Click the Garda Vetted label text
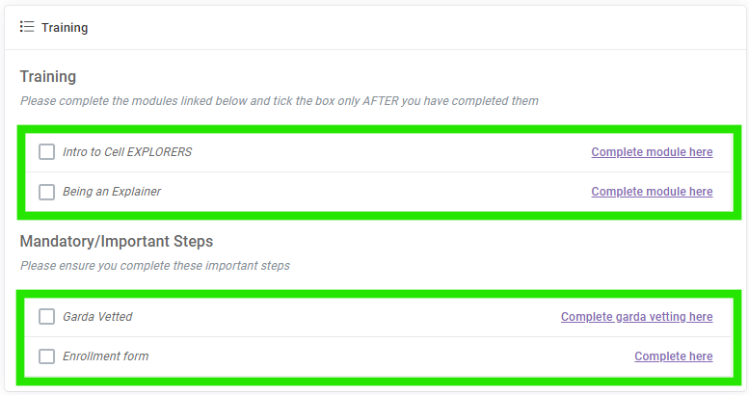Viewport: 749px width, 395px height. tap(97, 317)
